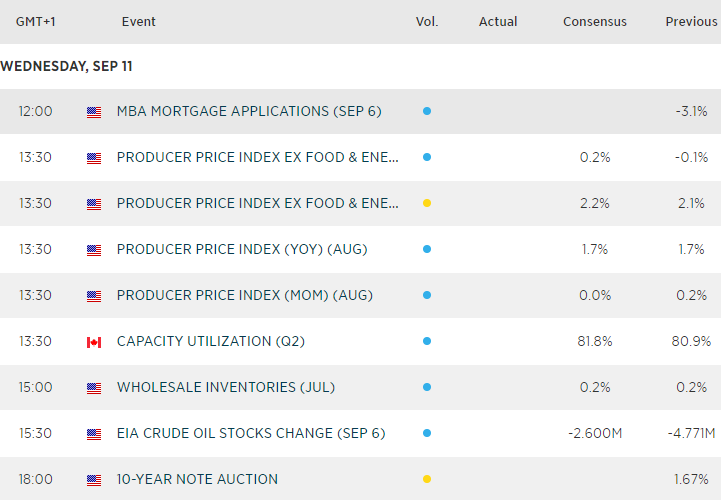
Task: Click the US flag beside Wholesale Inventories
Action: point(94,388)
